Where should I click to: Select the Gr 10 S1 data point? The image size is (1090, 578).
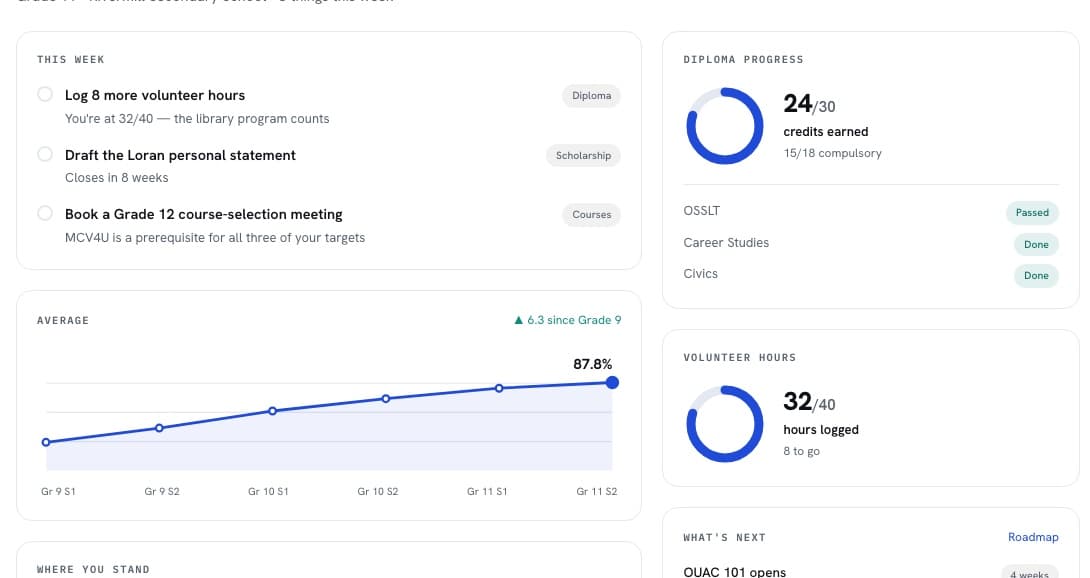(x=272, y=411)
